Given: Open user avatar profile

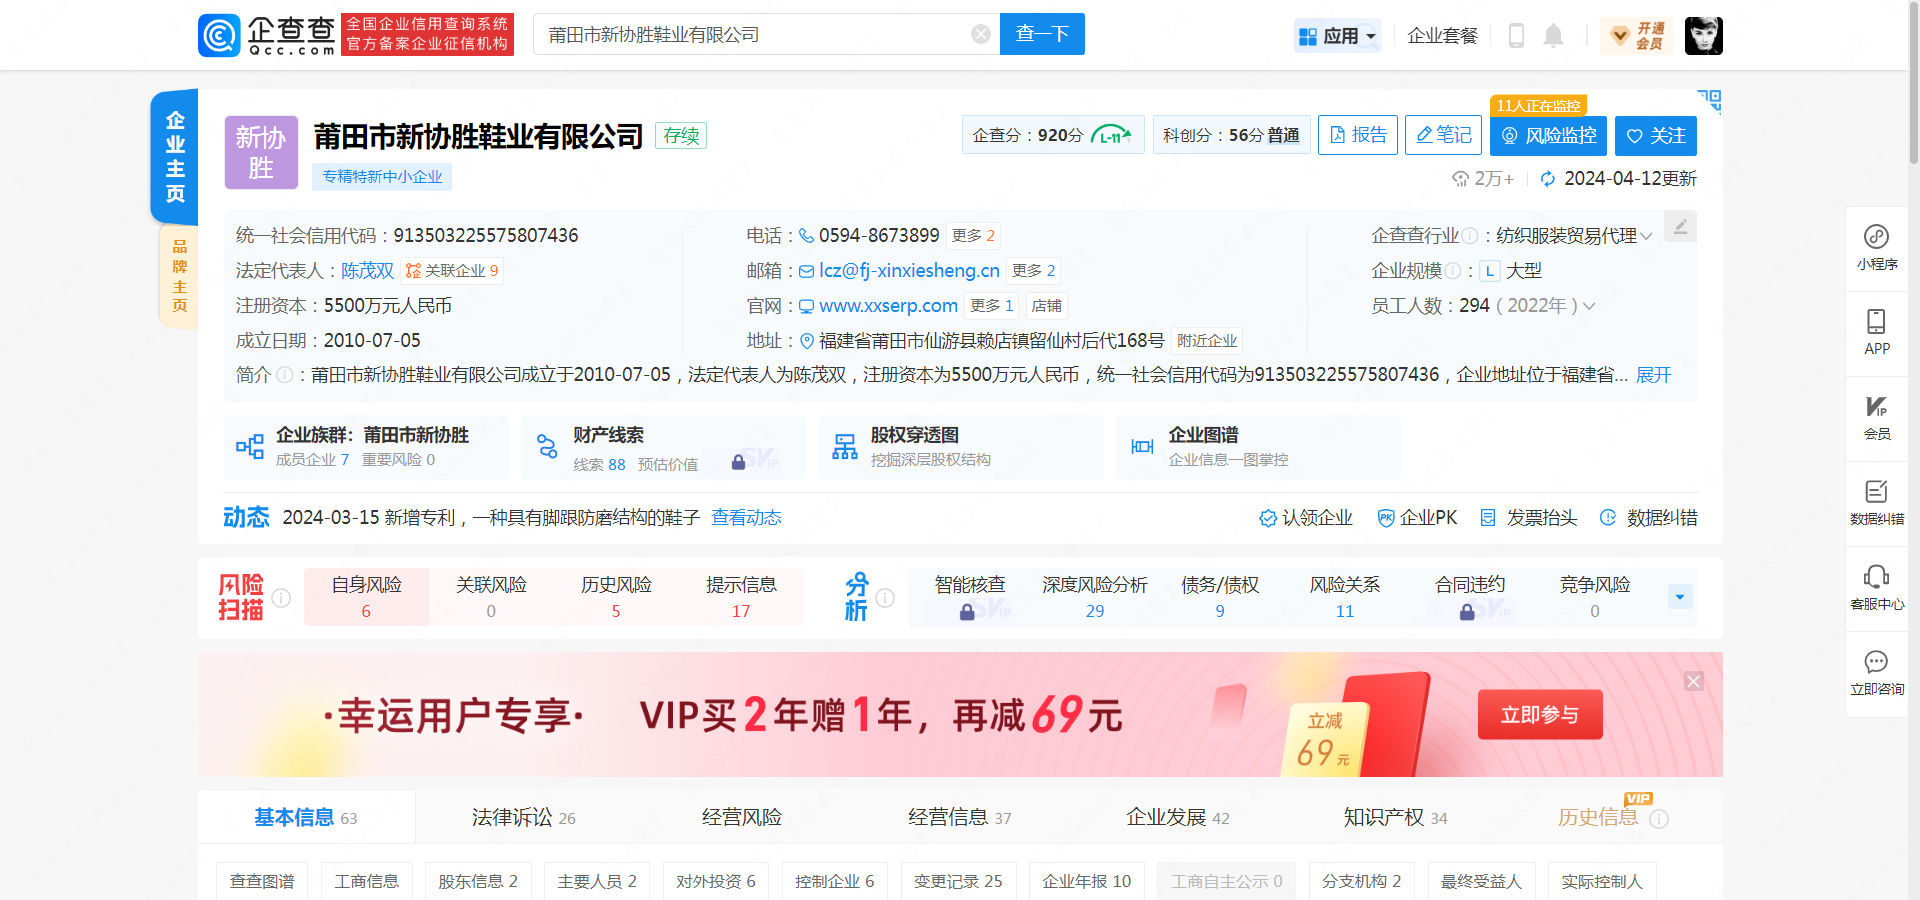Looking at the screenshot, I should (x=1703, y=35).
